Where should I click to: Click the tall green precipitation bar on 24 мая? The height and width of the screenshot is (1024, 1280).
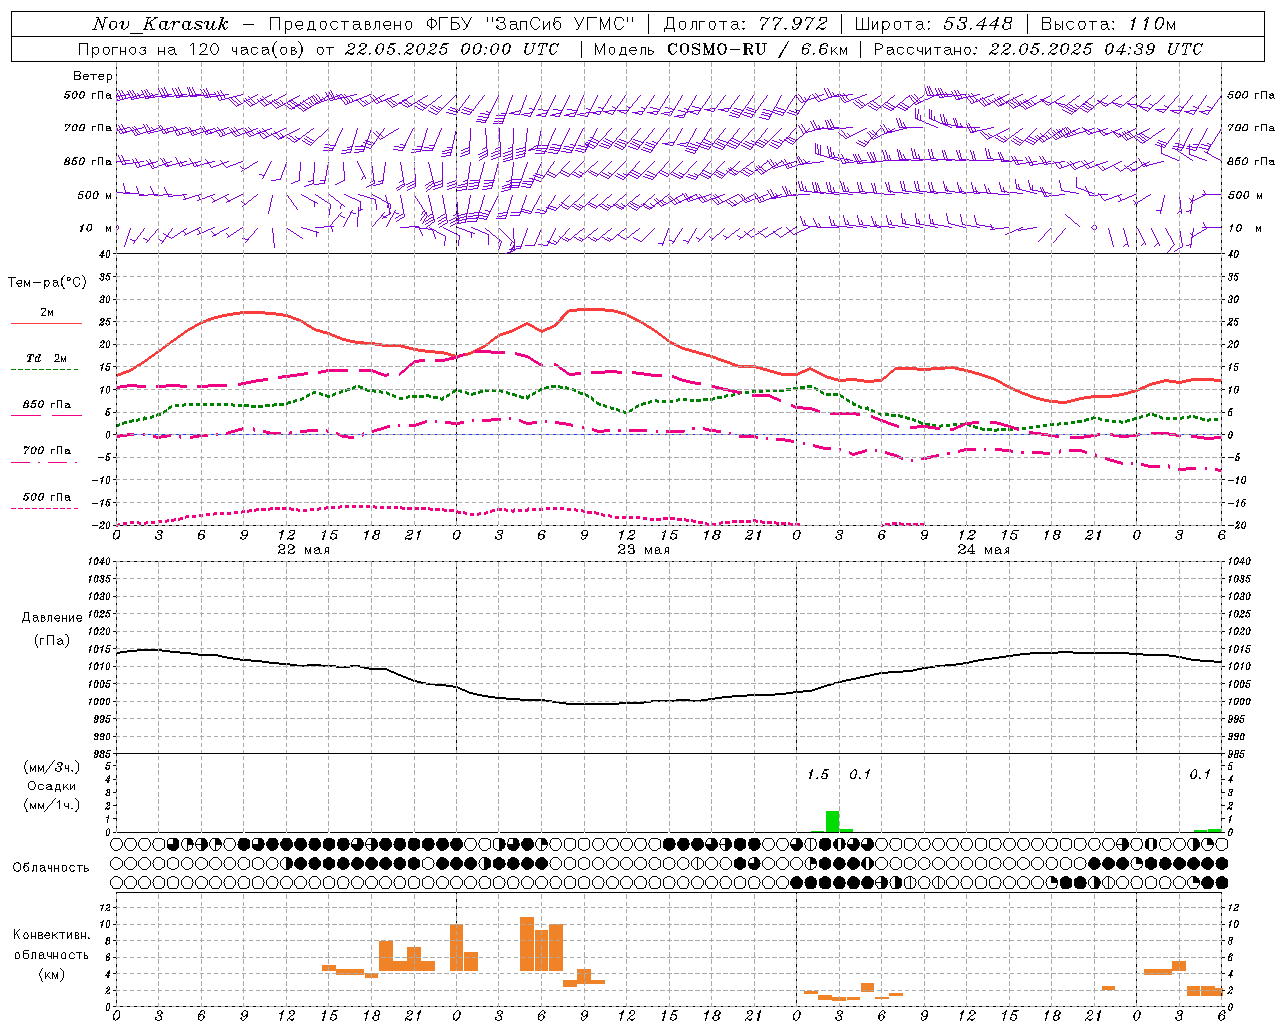click(x=832, y=821)
